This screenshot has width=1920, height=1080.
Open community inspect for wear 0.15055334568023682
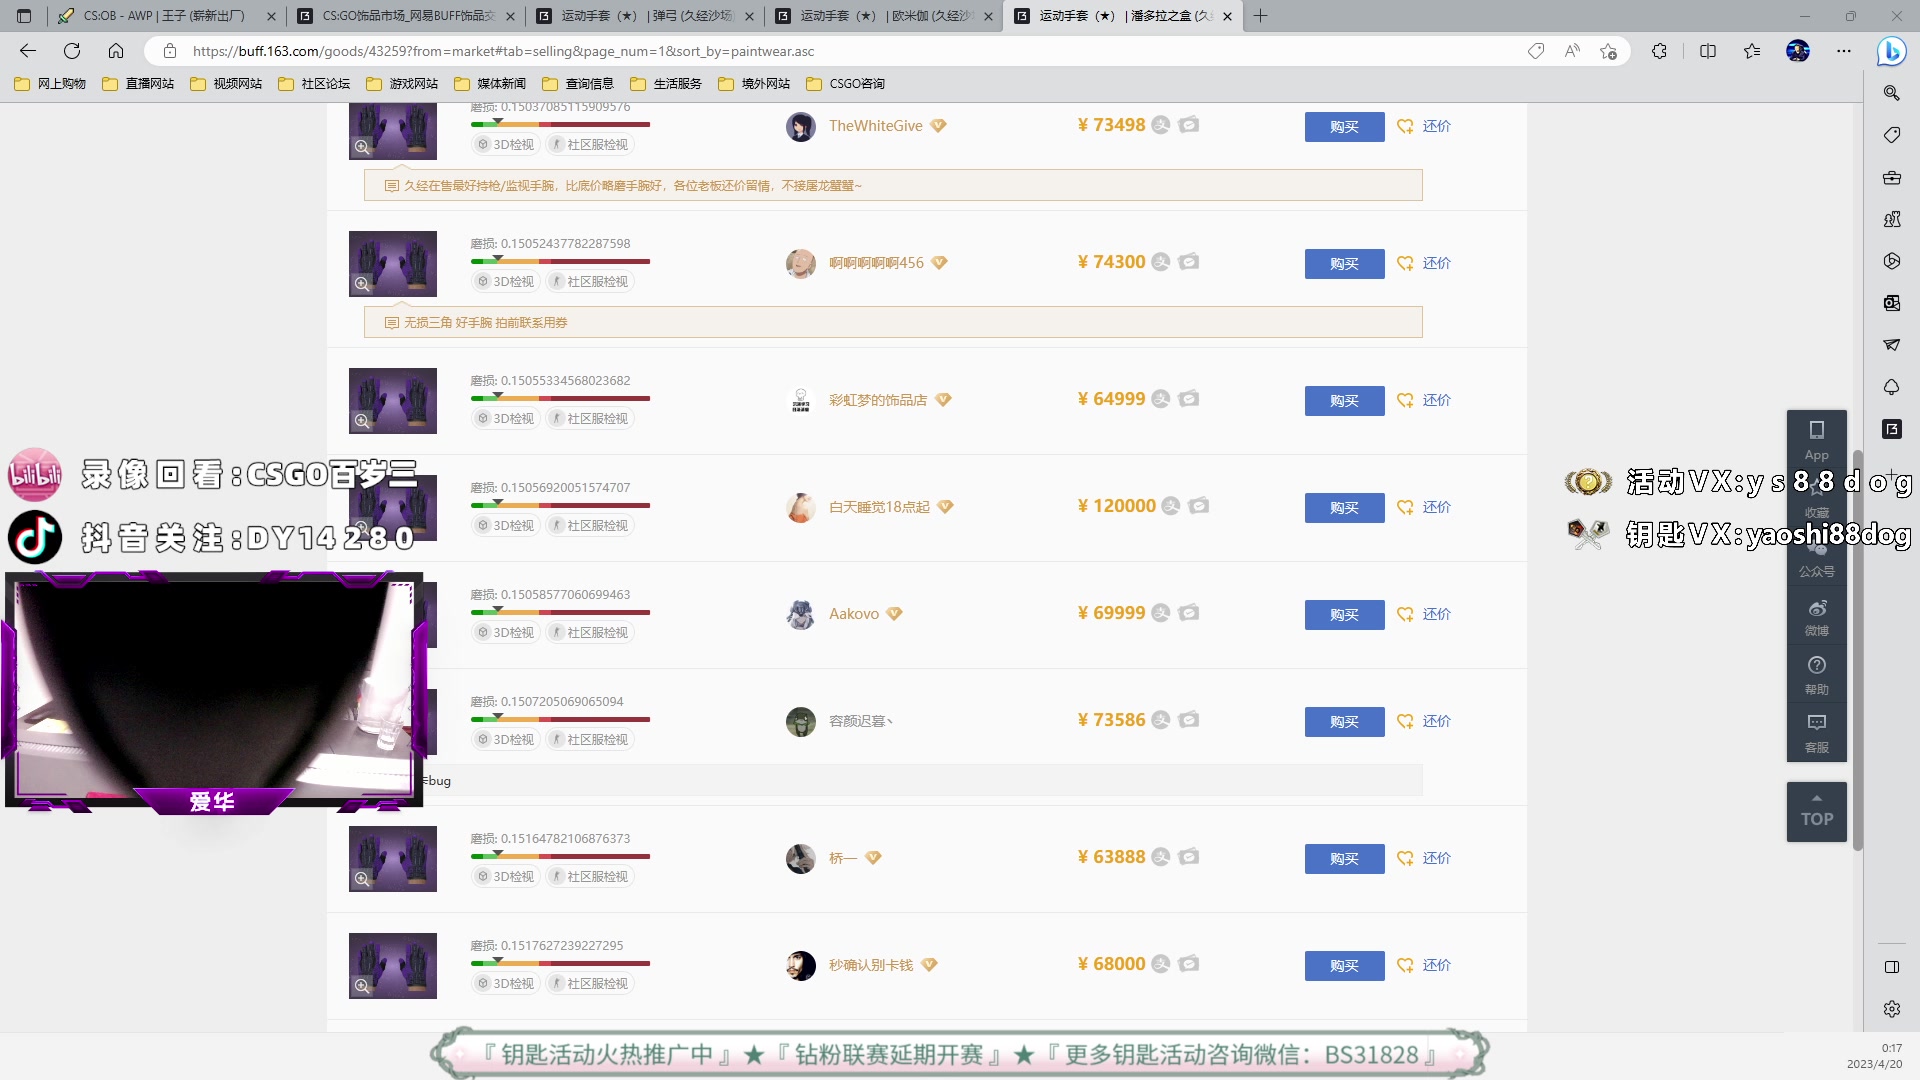590,419
